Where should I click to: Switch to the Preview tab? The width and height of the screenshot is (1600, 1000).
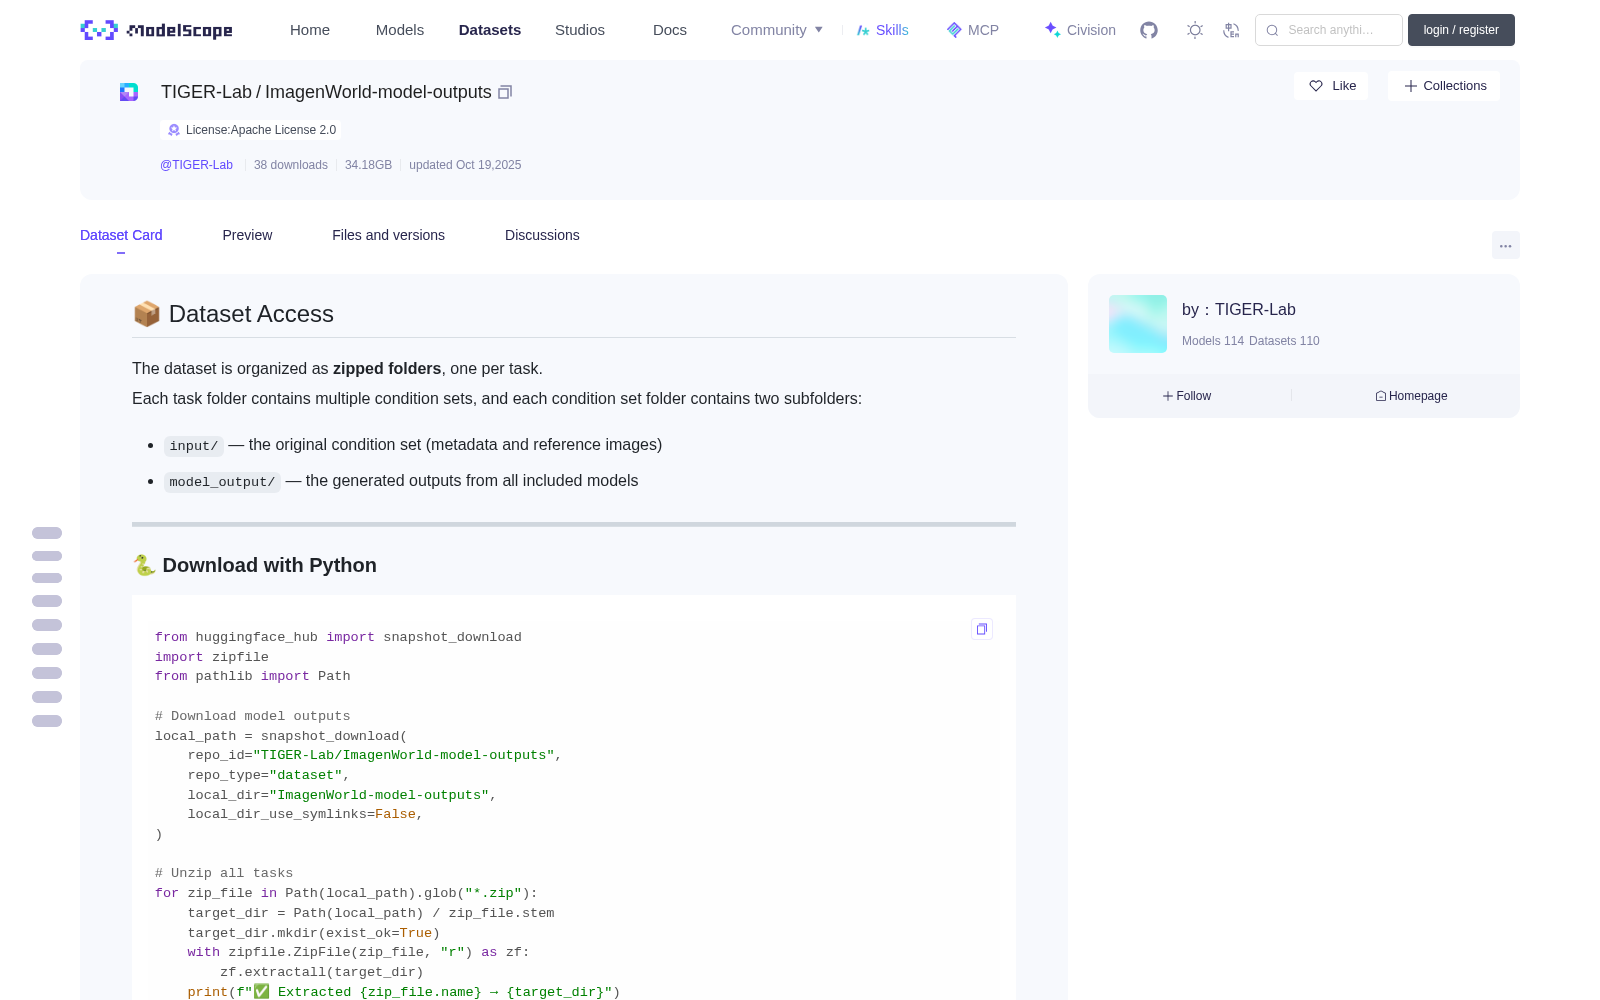(x=247, y=235)
